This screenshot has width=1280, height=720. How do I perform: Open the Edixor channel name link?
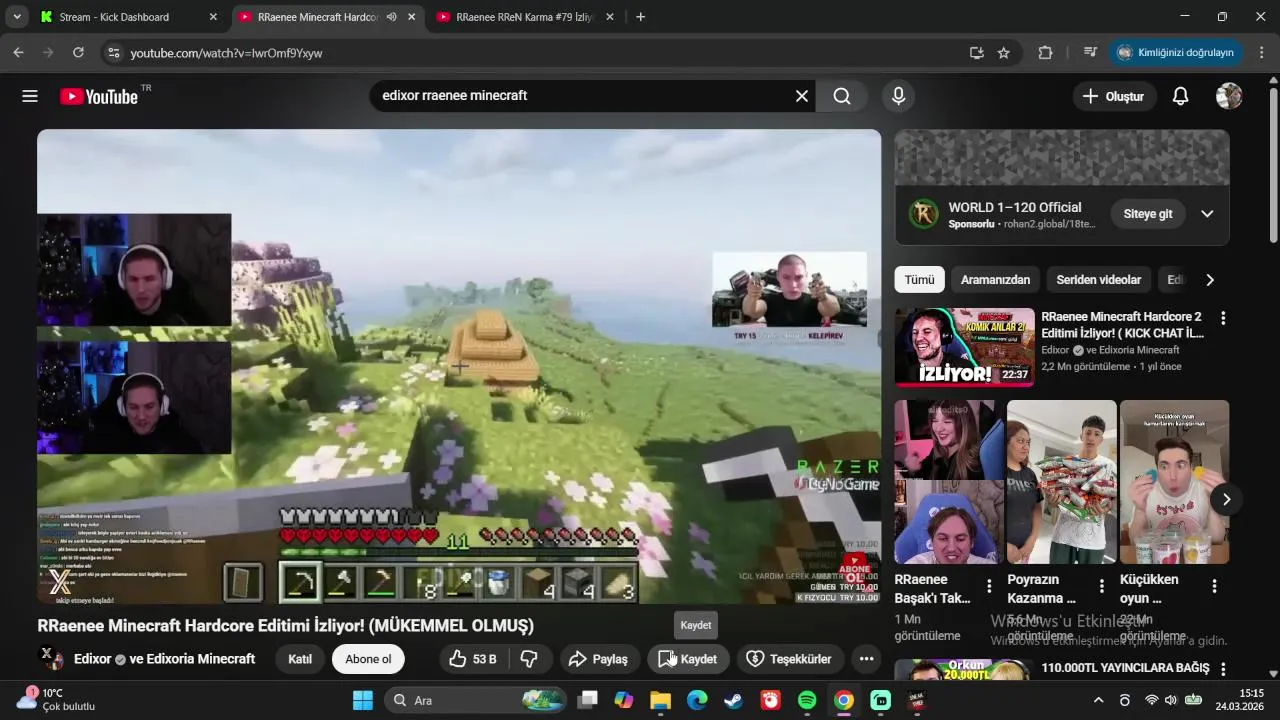point(92,659)
